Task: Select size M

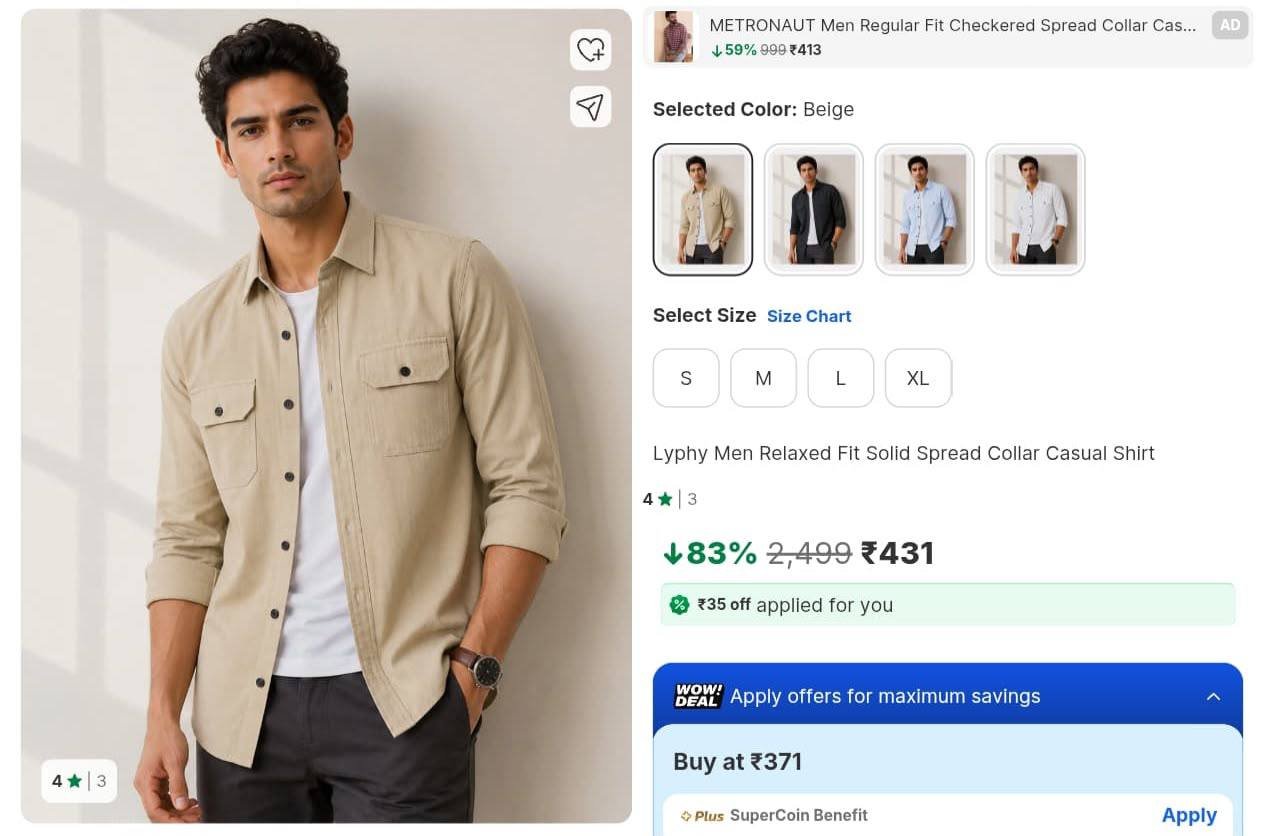Action: point(763,378)
